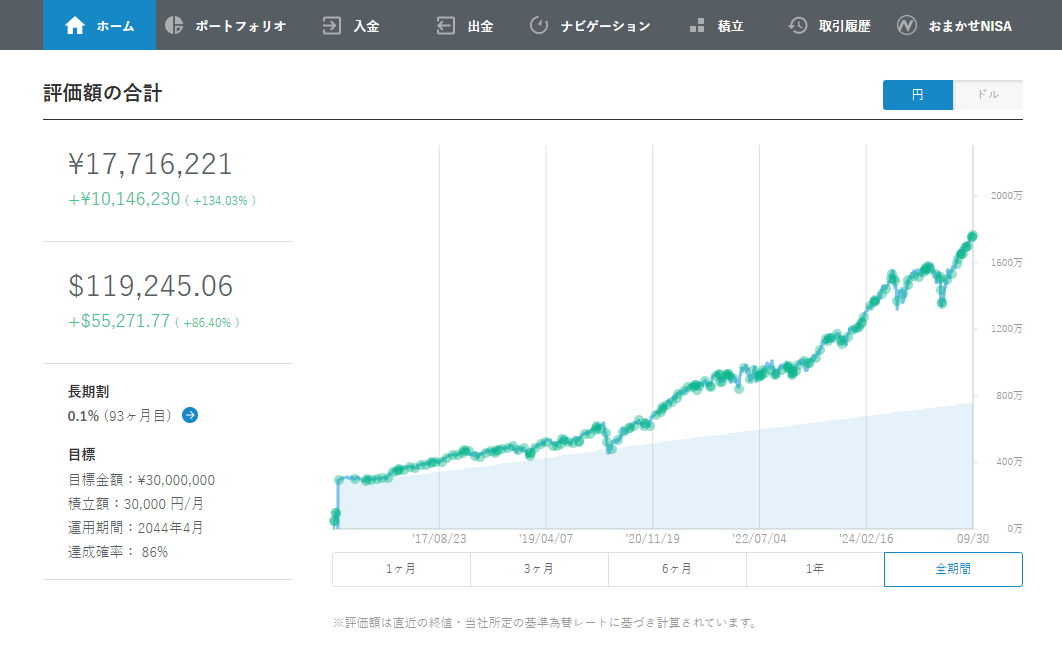Click the 6ヶ月 period button
The image size is (1062, 650).
click(x=677, y=568)
